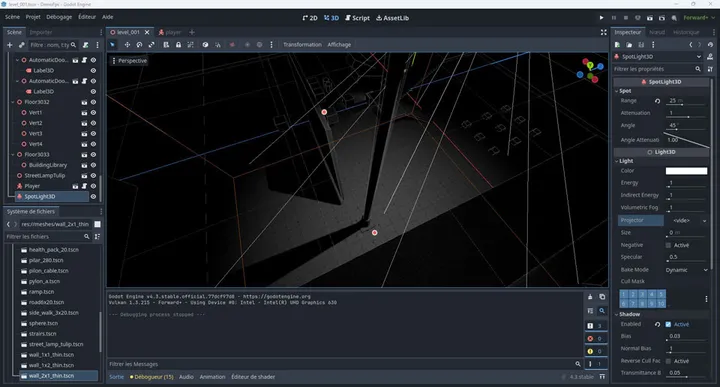Activate the Select mode tool
720x387 pixels.
coord(112,45)
